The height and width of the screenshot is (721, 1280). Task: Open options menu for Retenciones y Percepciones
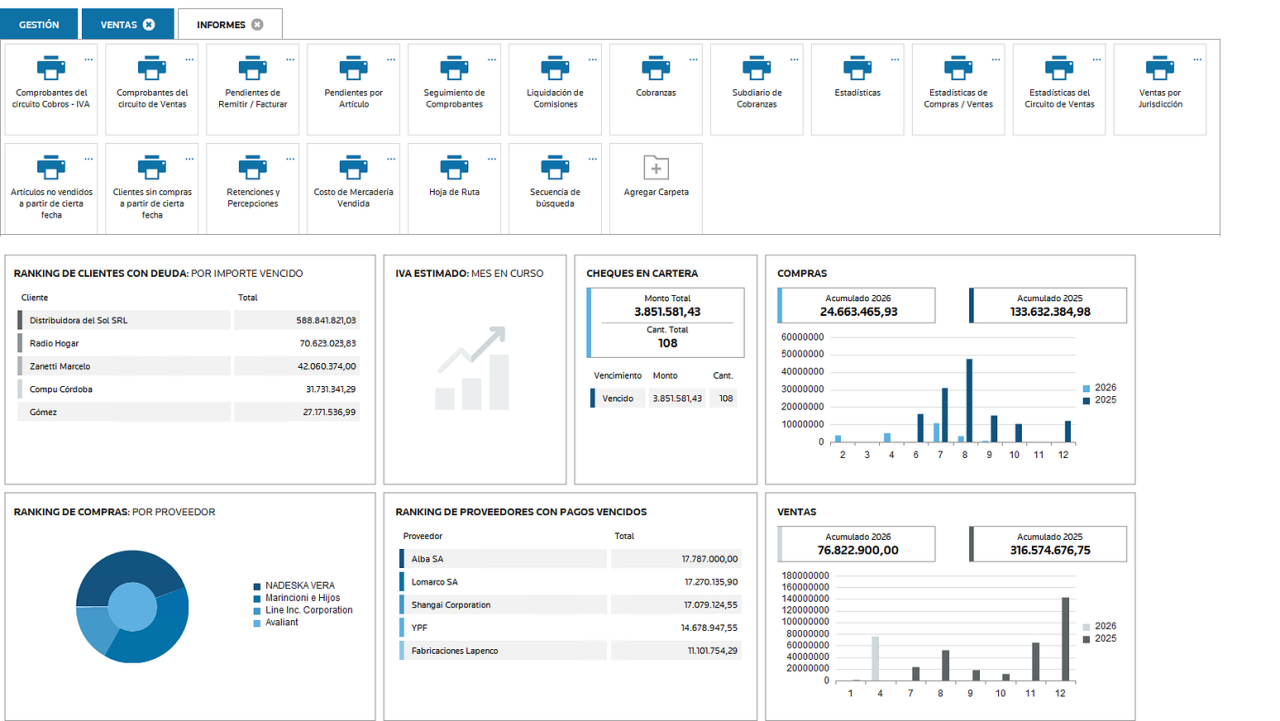(291, 159)
